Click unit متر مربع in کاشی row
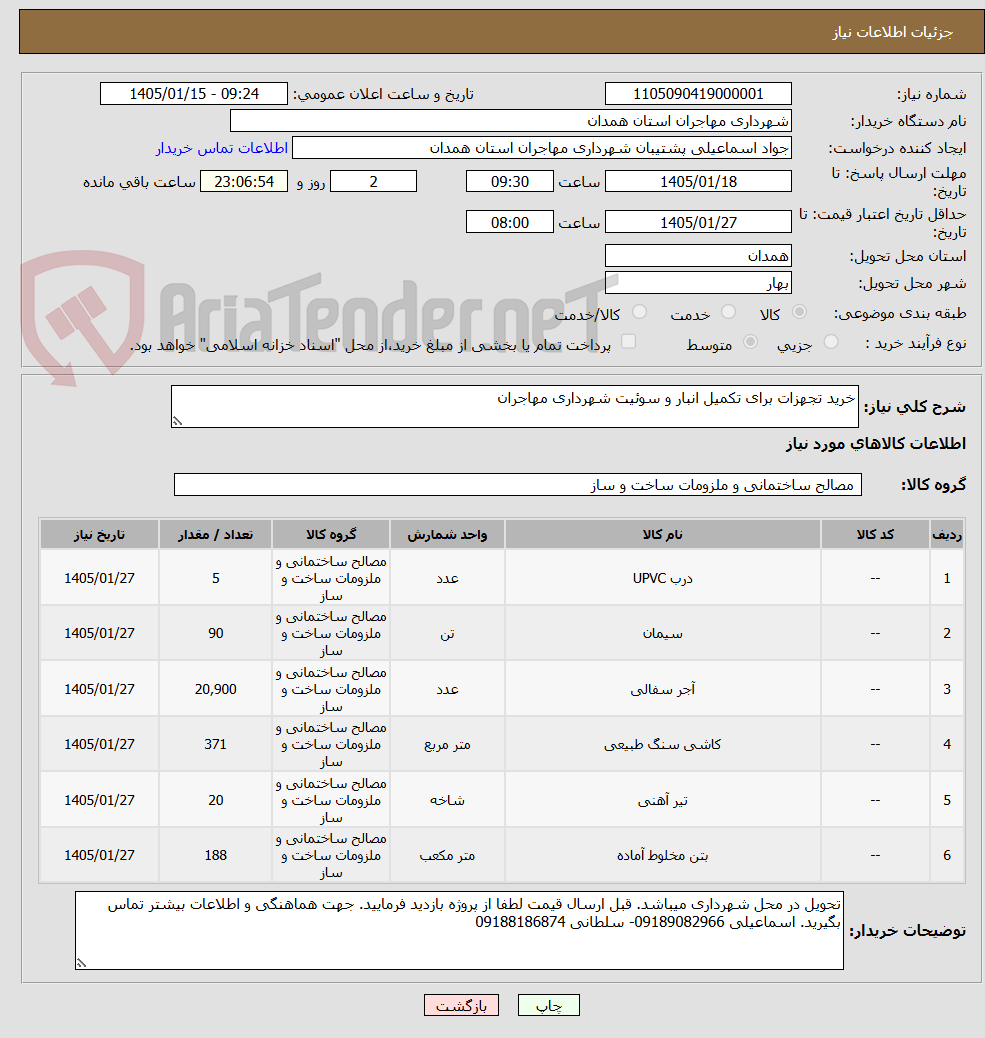 tap(447, 744)
